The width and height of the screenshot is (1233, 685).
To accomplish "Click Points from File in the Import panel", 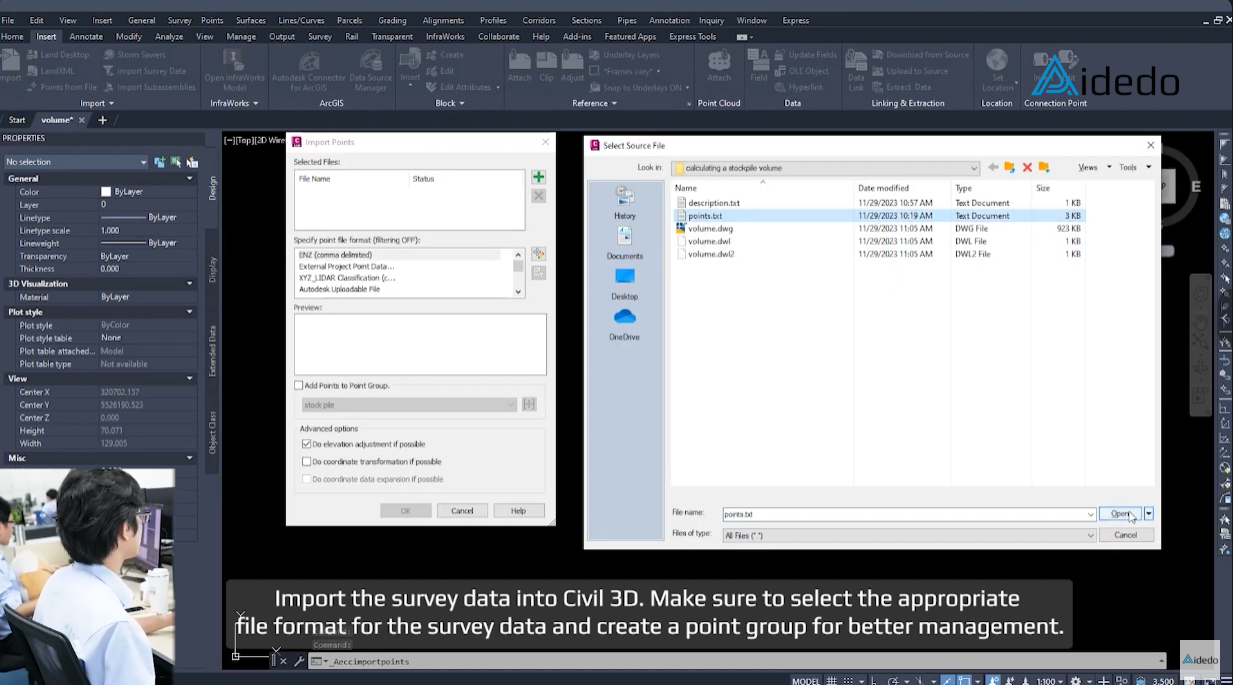I will (x=62, y=87).
